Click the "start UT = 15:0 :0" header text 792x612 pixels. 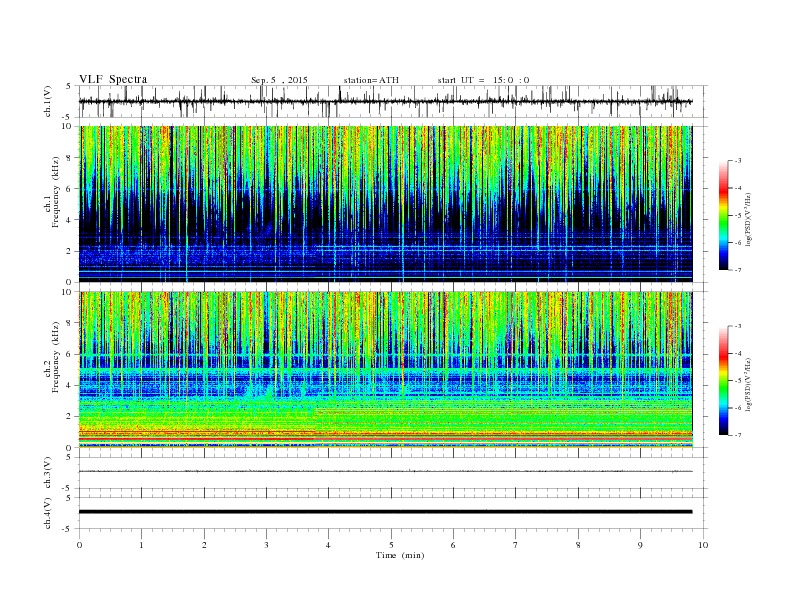point(483,80)
